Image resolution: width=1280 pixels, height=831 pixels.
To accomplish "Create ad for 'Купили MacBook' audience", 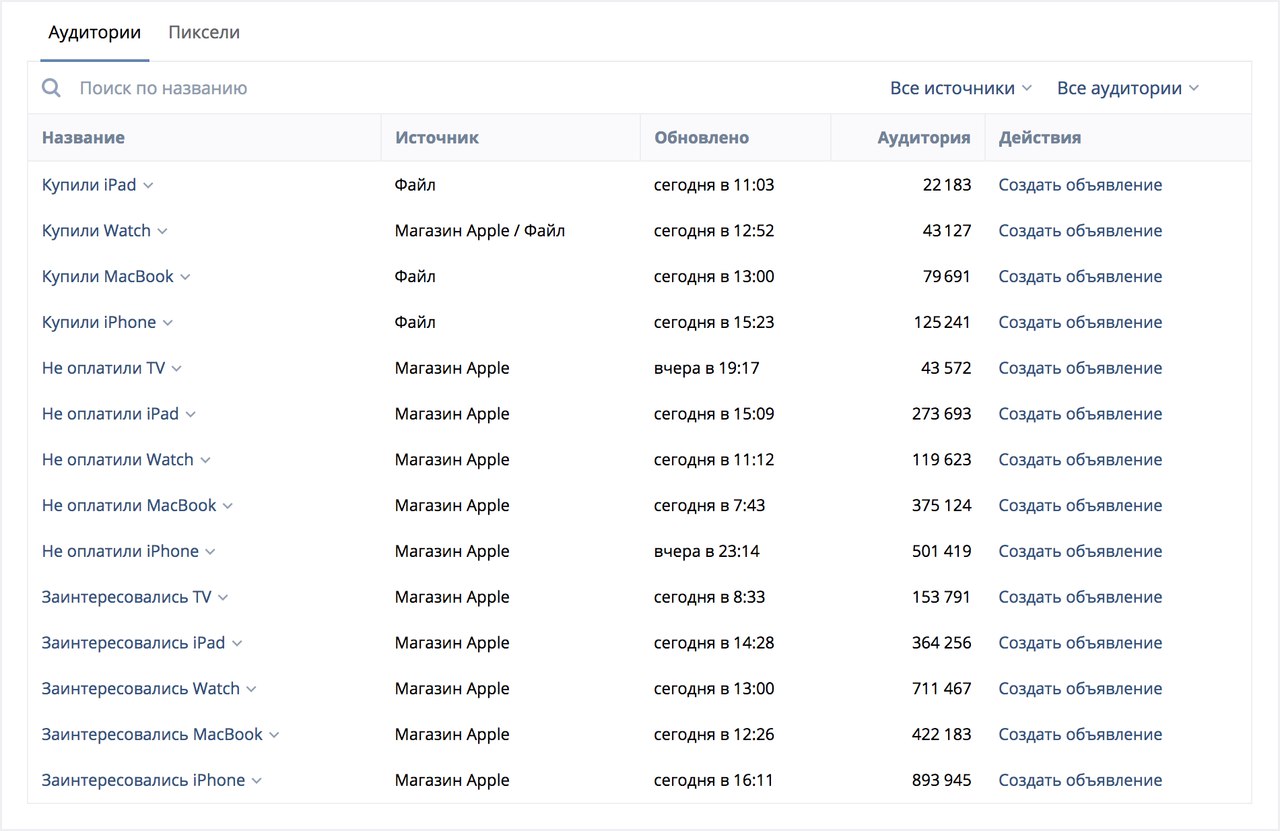I will click(x=1080, y=277).
